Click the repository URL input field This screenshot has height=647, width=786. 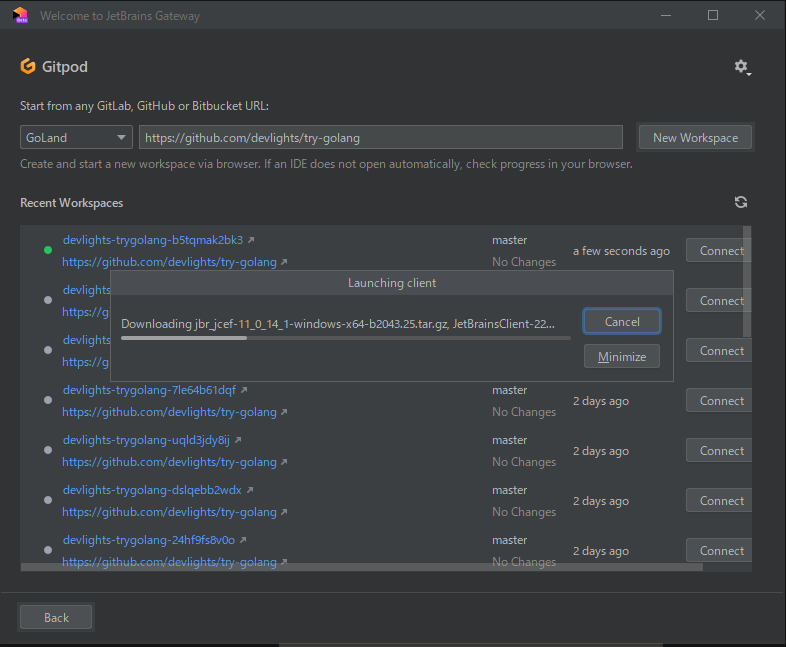[381, 137]
